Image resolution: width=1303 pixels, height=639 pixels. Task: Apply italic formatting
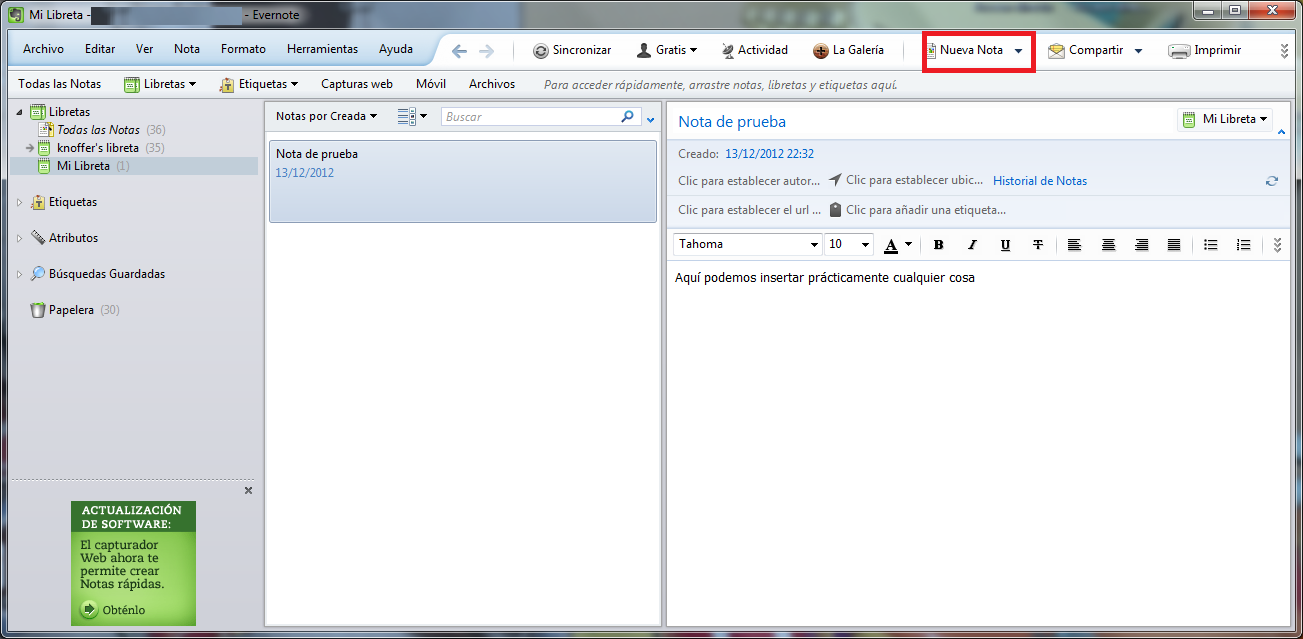pos(972,245)
